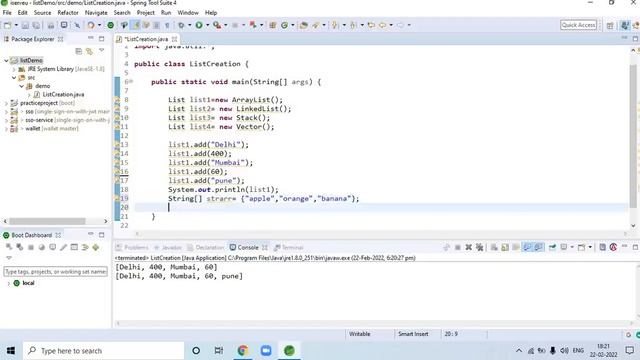This screenshot has height=360, width=640.
Task: Collapse the src folder node
Action: pyautogui.click(x=14, y=78)
